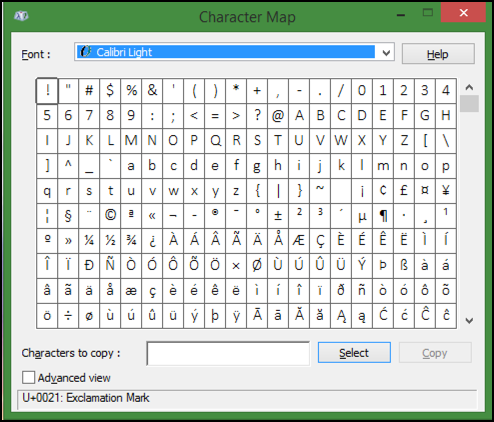Screen dimensions: 494x422
Task: Click the Calibri Light font combo box
Action: click(x=234, y=52)
